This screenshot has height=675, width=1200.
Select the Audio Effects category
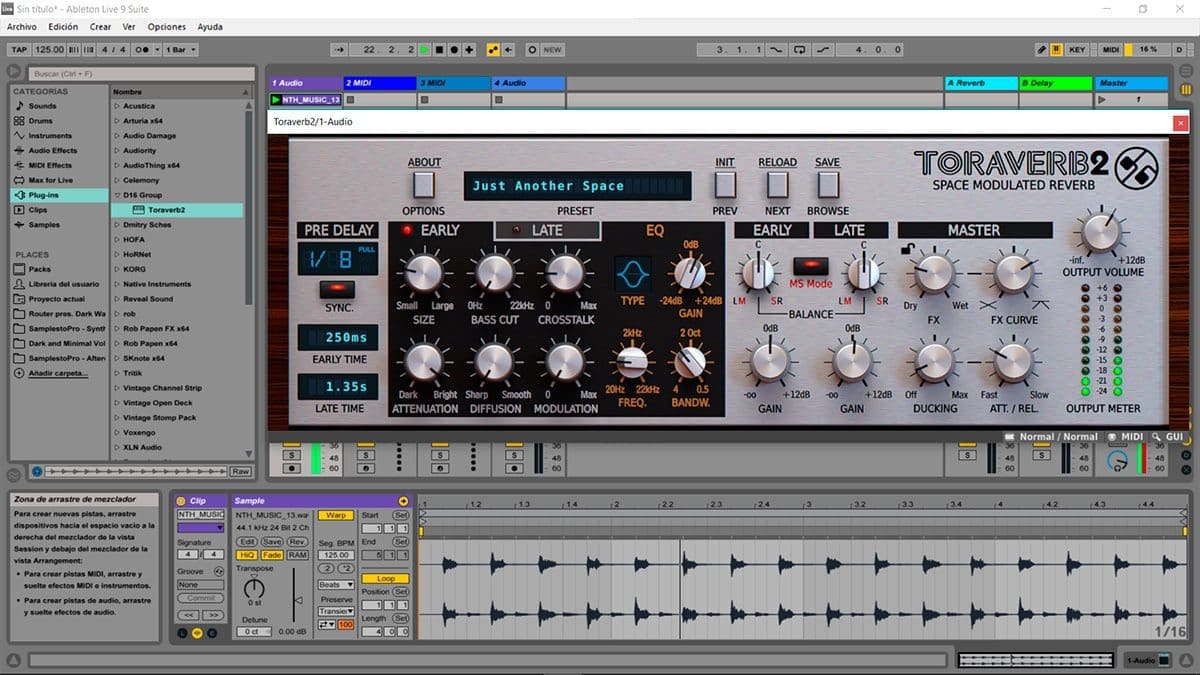pyautogui.click(x=52, y=150)
